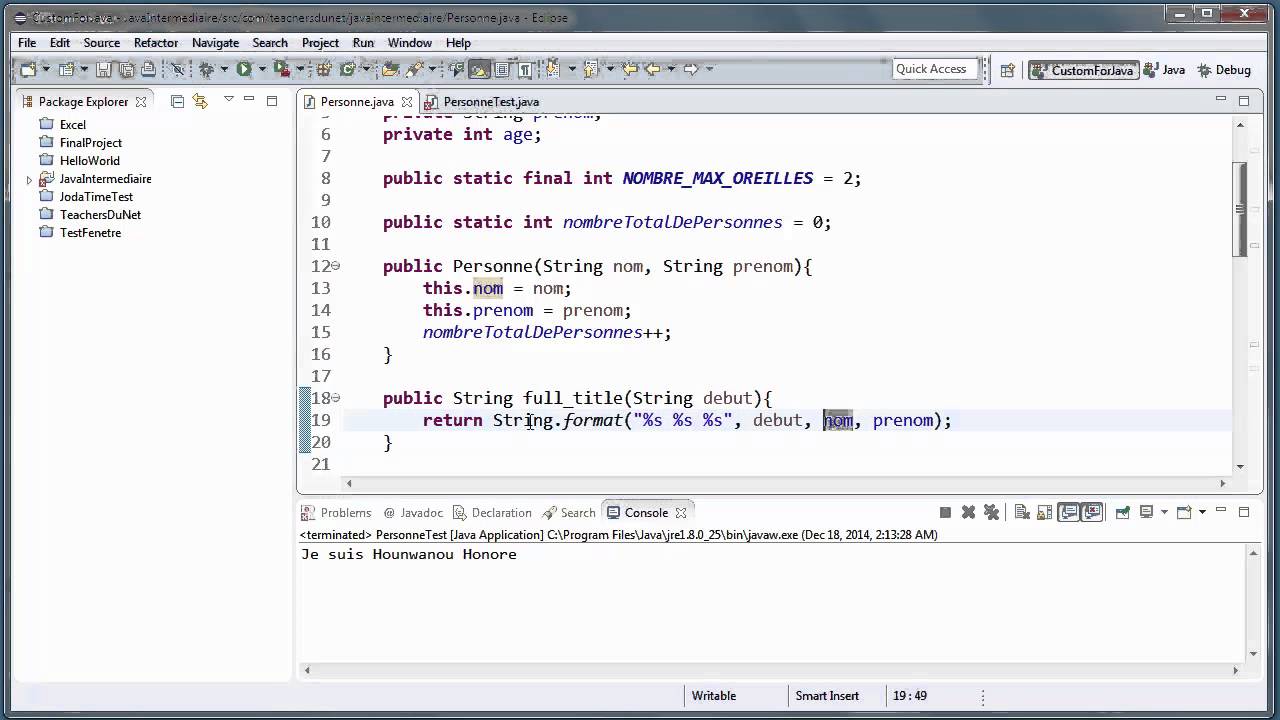Toggle Show Whitespace Characters pilcrow button

525,69
